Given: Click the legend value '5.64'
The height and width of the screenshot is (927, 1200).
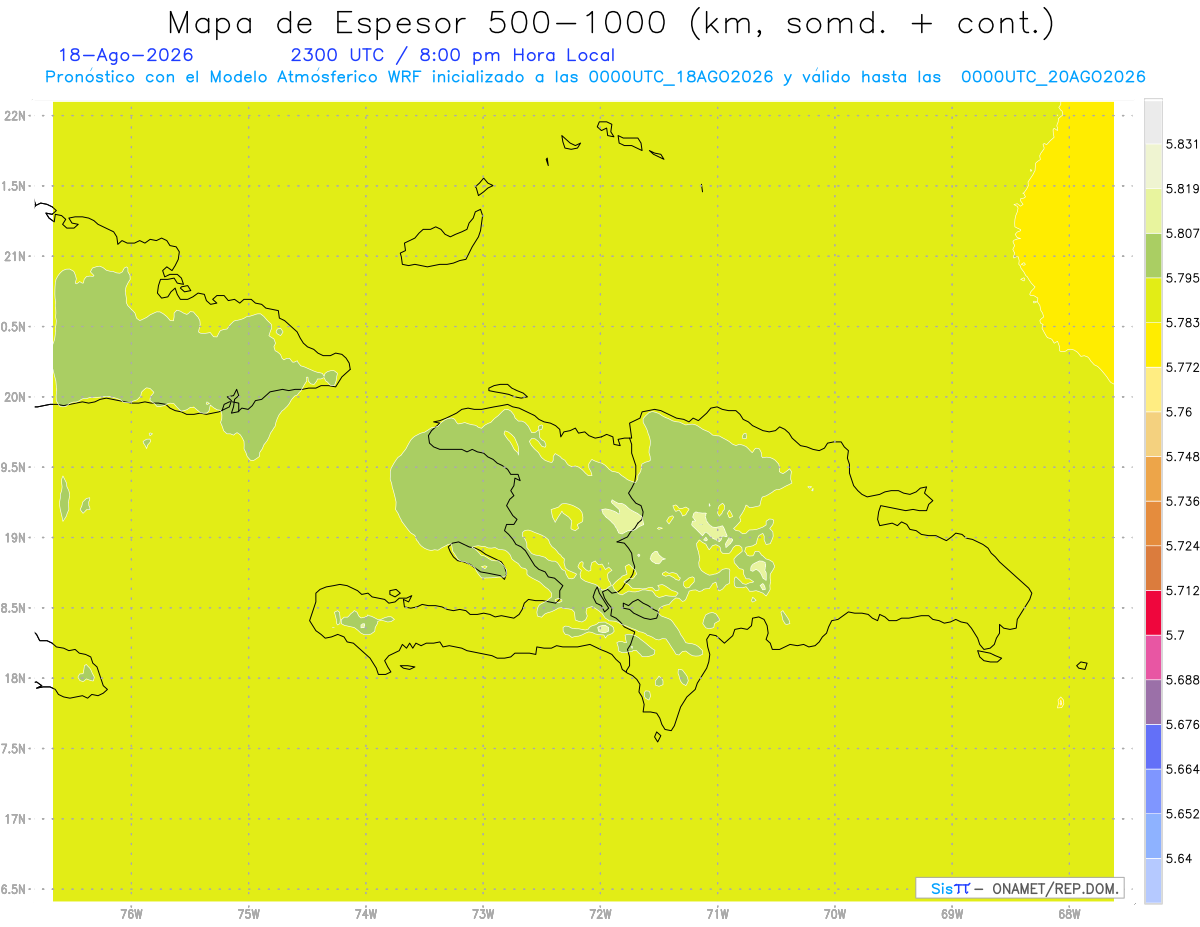Looking at the screenshot, I should pos(1180,858).
